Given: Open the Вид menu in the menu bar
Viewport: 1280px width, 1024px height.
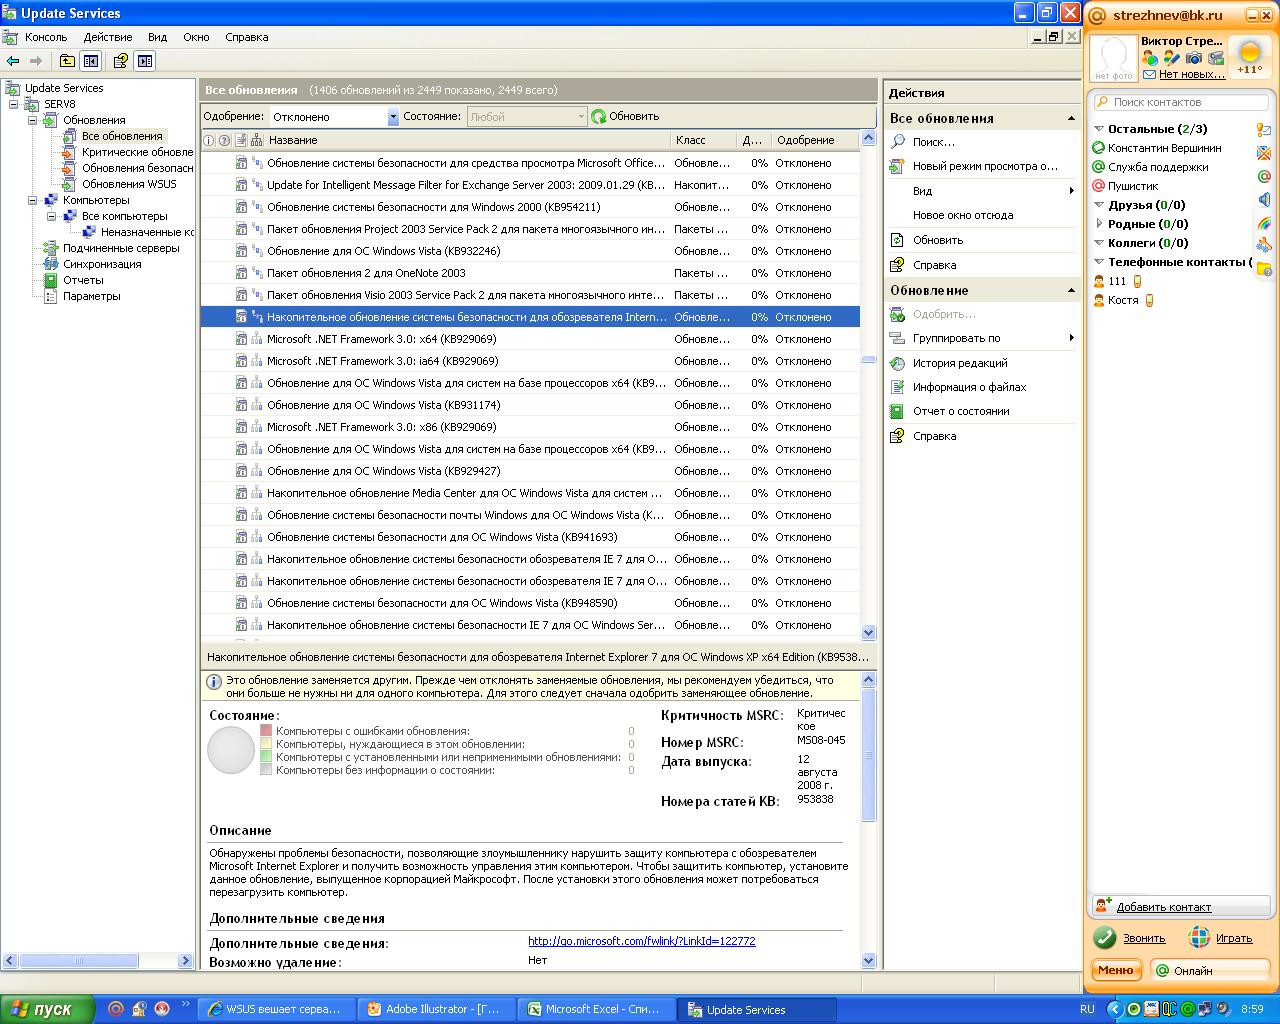Looking at the screenshot, I should [x=158, y=37].
